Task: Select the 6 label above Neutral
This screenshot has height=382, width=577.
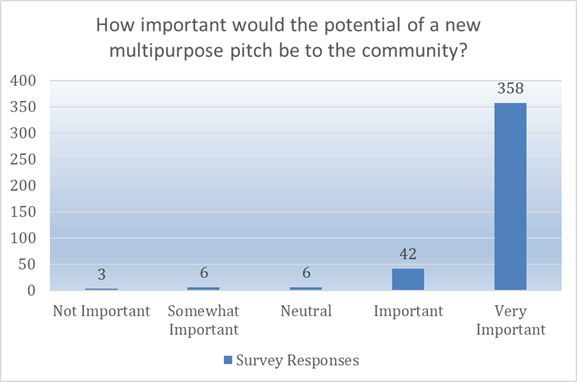Action: pos(306,273)
